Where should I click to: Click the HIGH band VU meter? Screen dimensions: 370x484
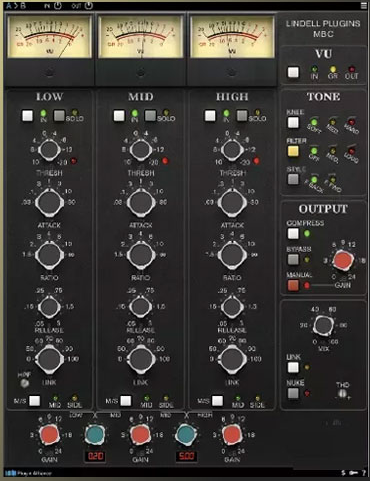(232, 37)
